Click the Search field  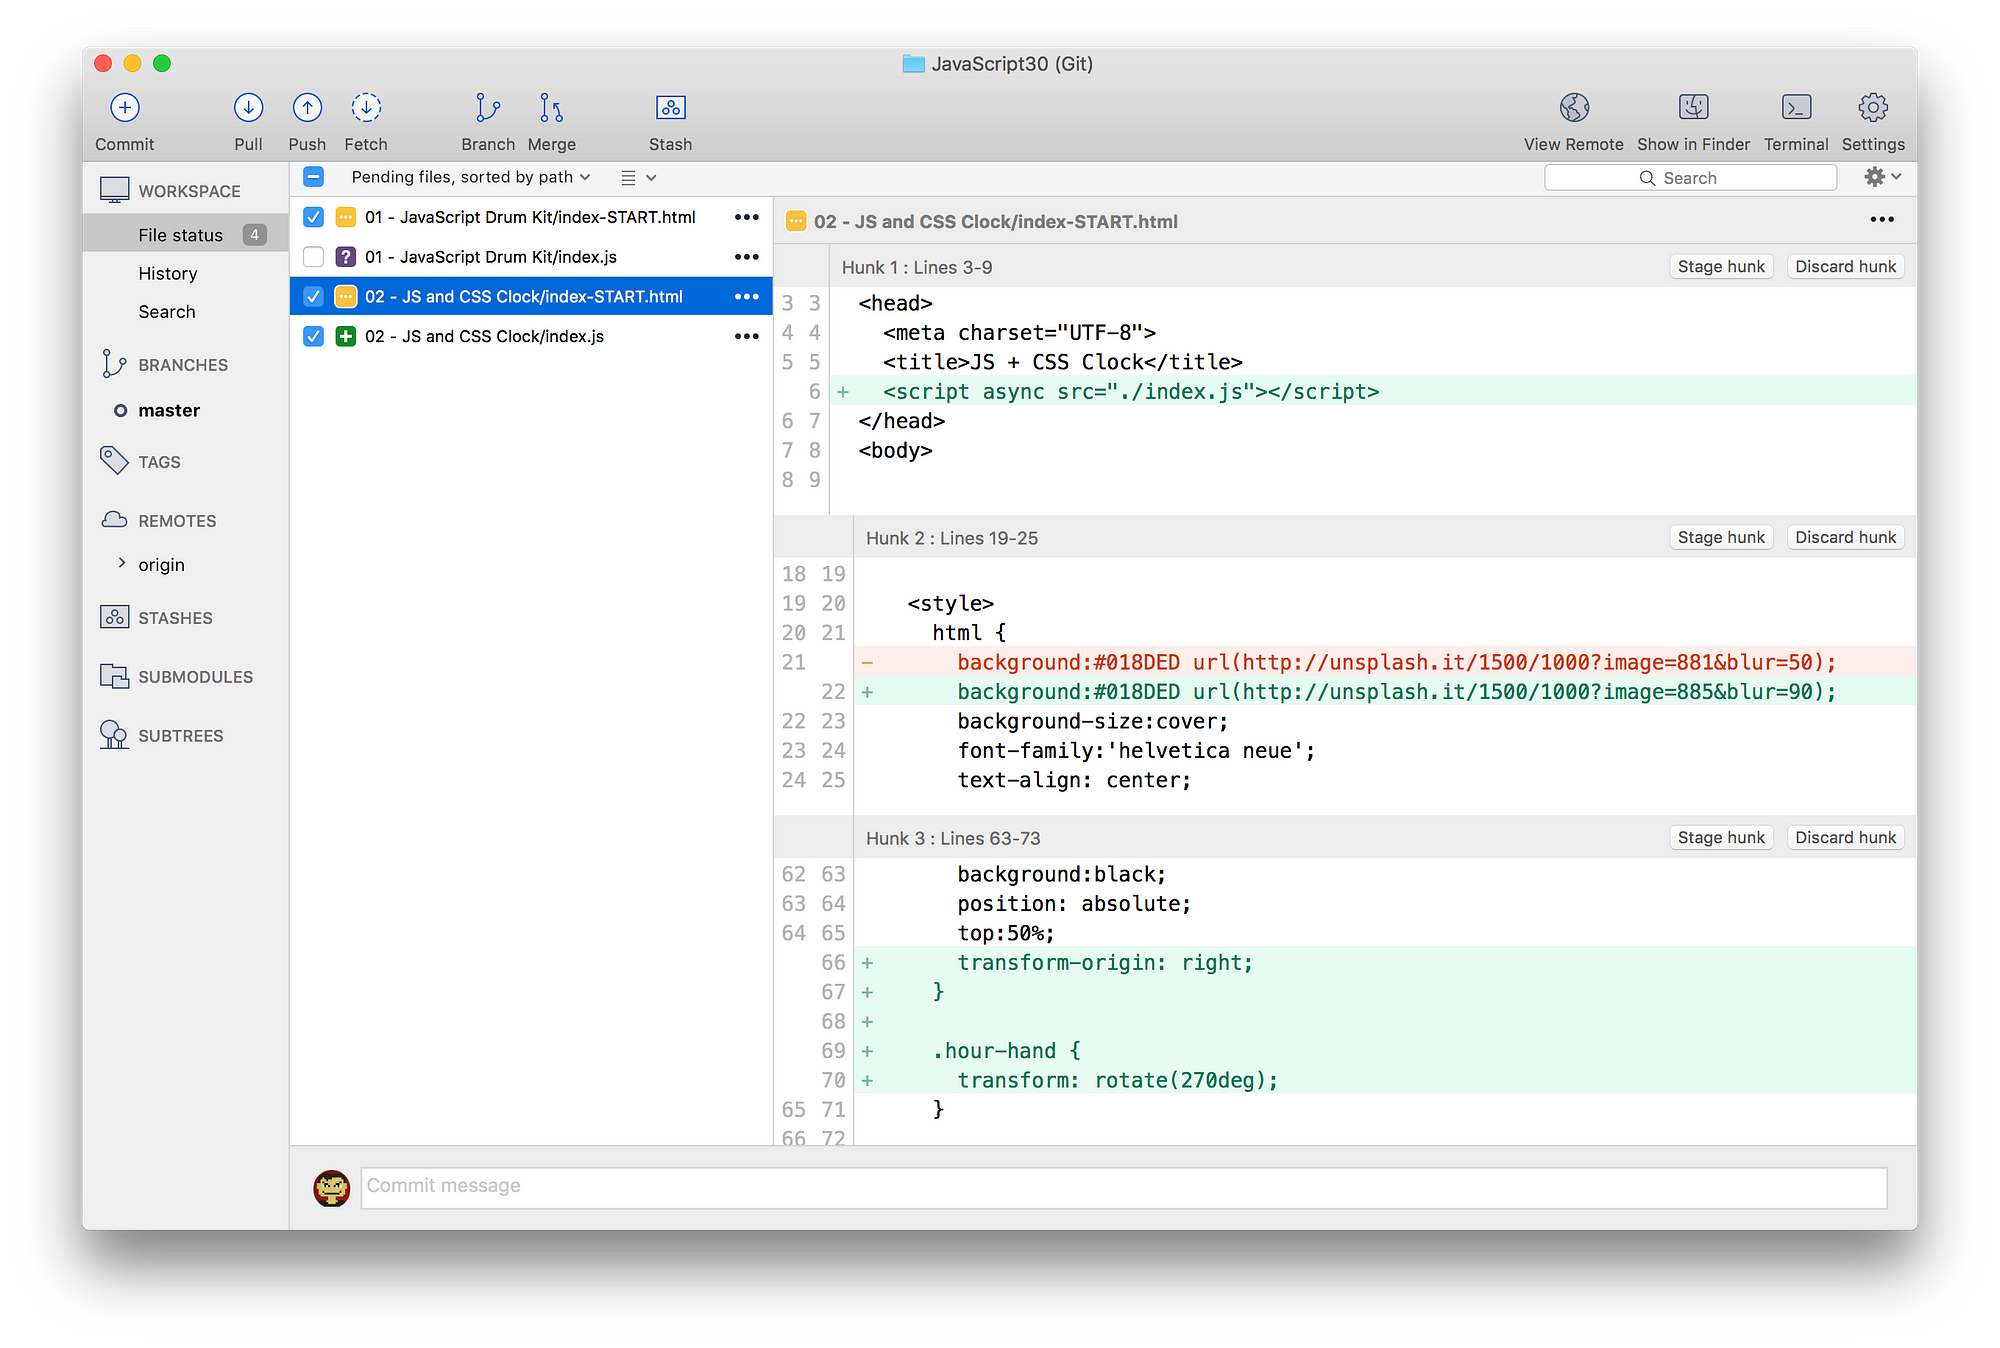(1690, 178)
